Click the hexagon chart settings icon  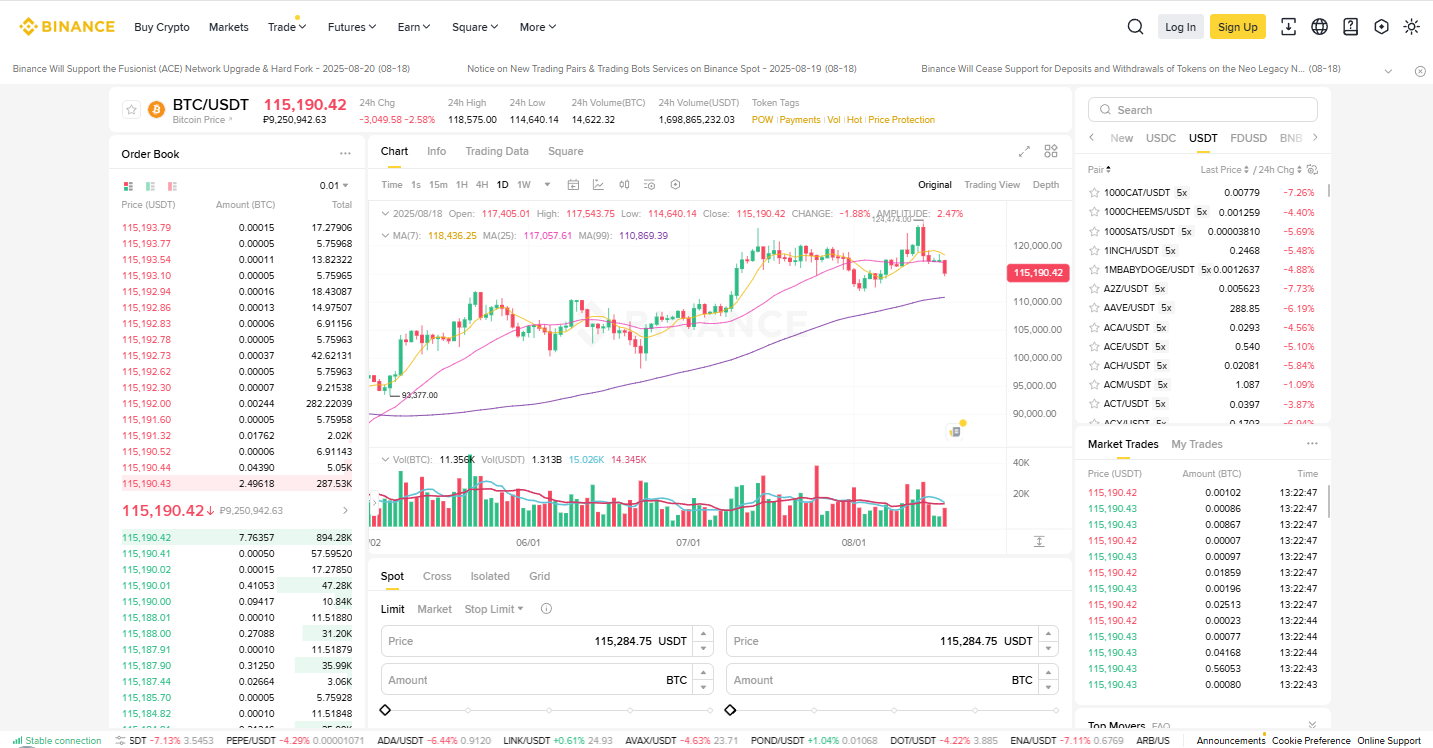click(675, 184)
